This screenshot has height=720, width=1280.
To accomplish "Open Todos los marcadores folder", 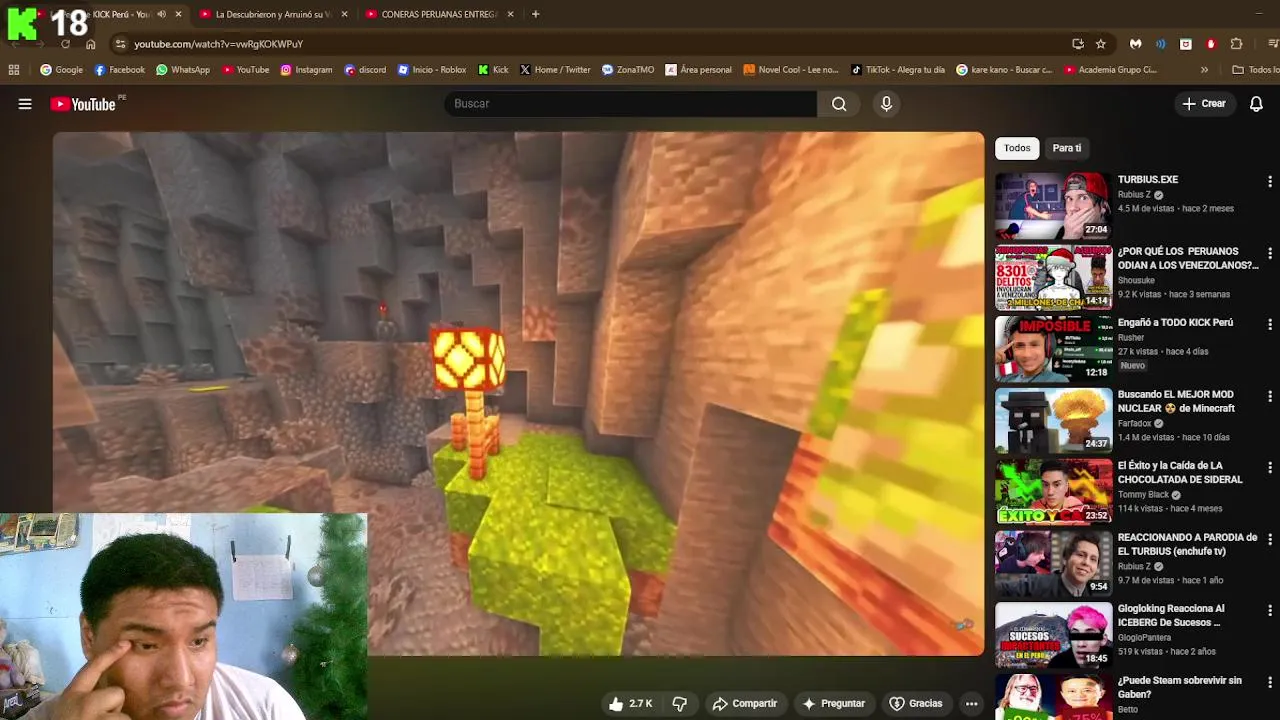I will tap(1256, 70).
